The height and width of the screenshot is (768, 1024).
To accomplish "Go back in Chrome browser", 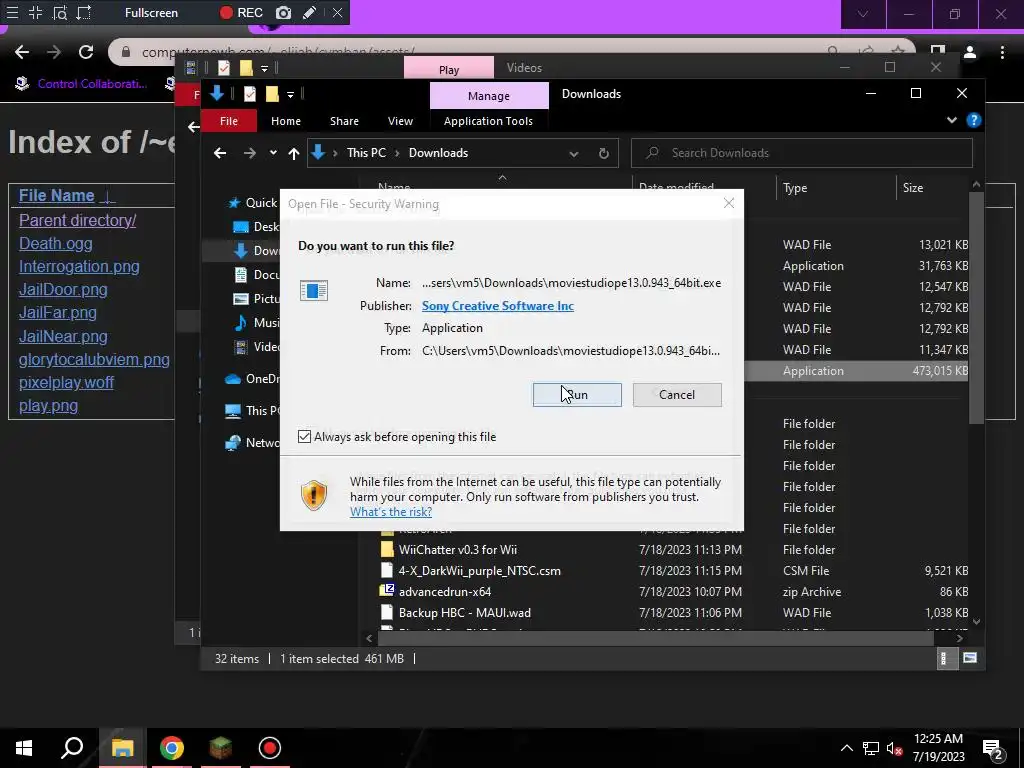I will pyautogui.click(x=22, y=52).
